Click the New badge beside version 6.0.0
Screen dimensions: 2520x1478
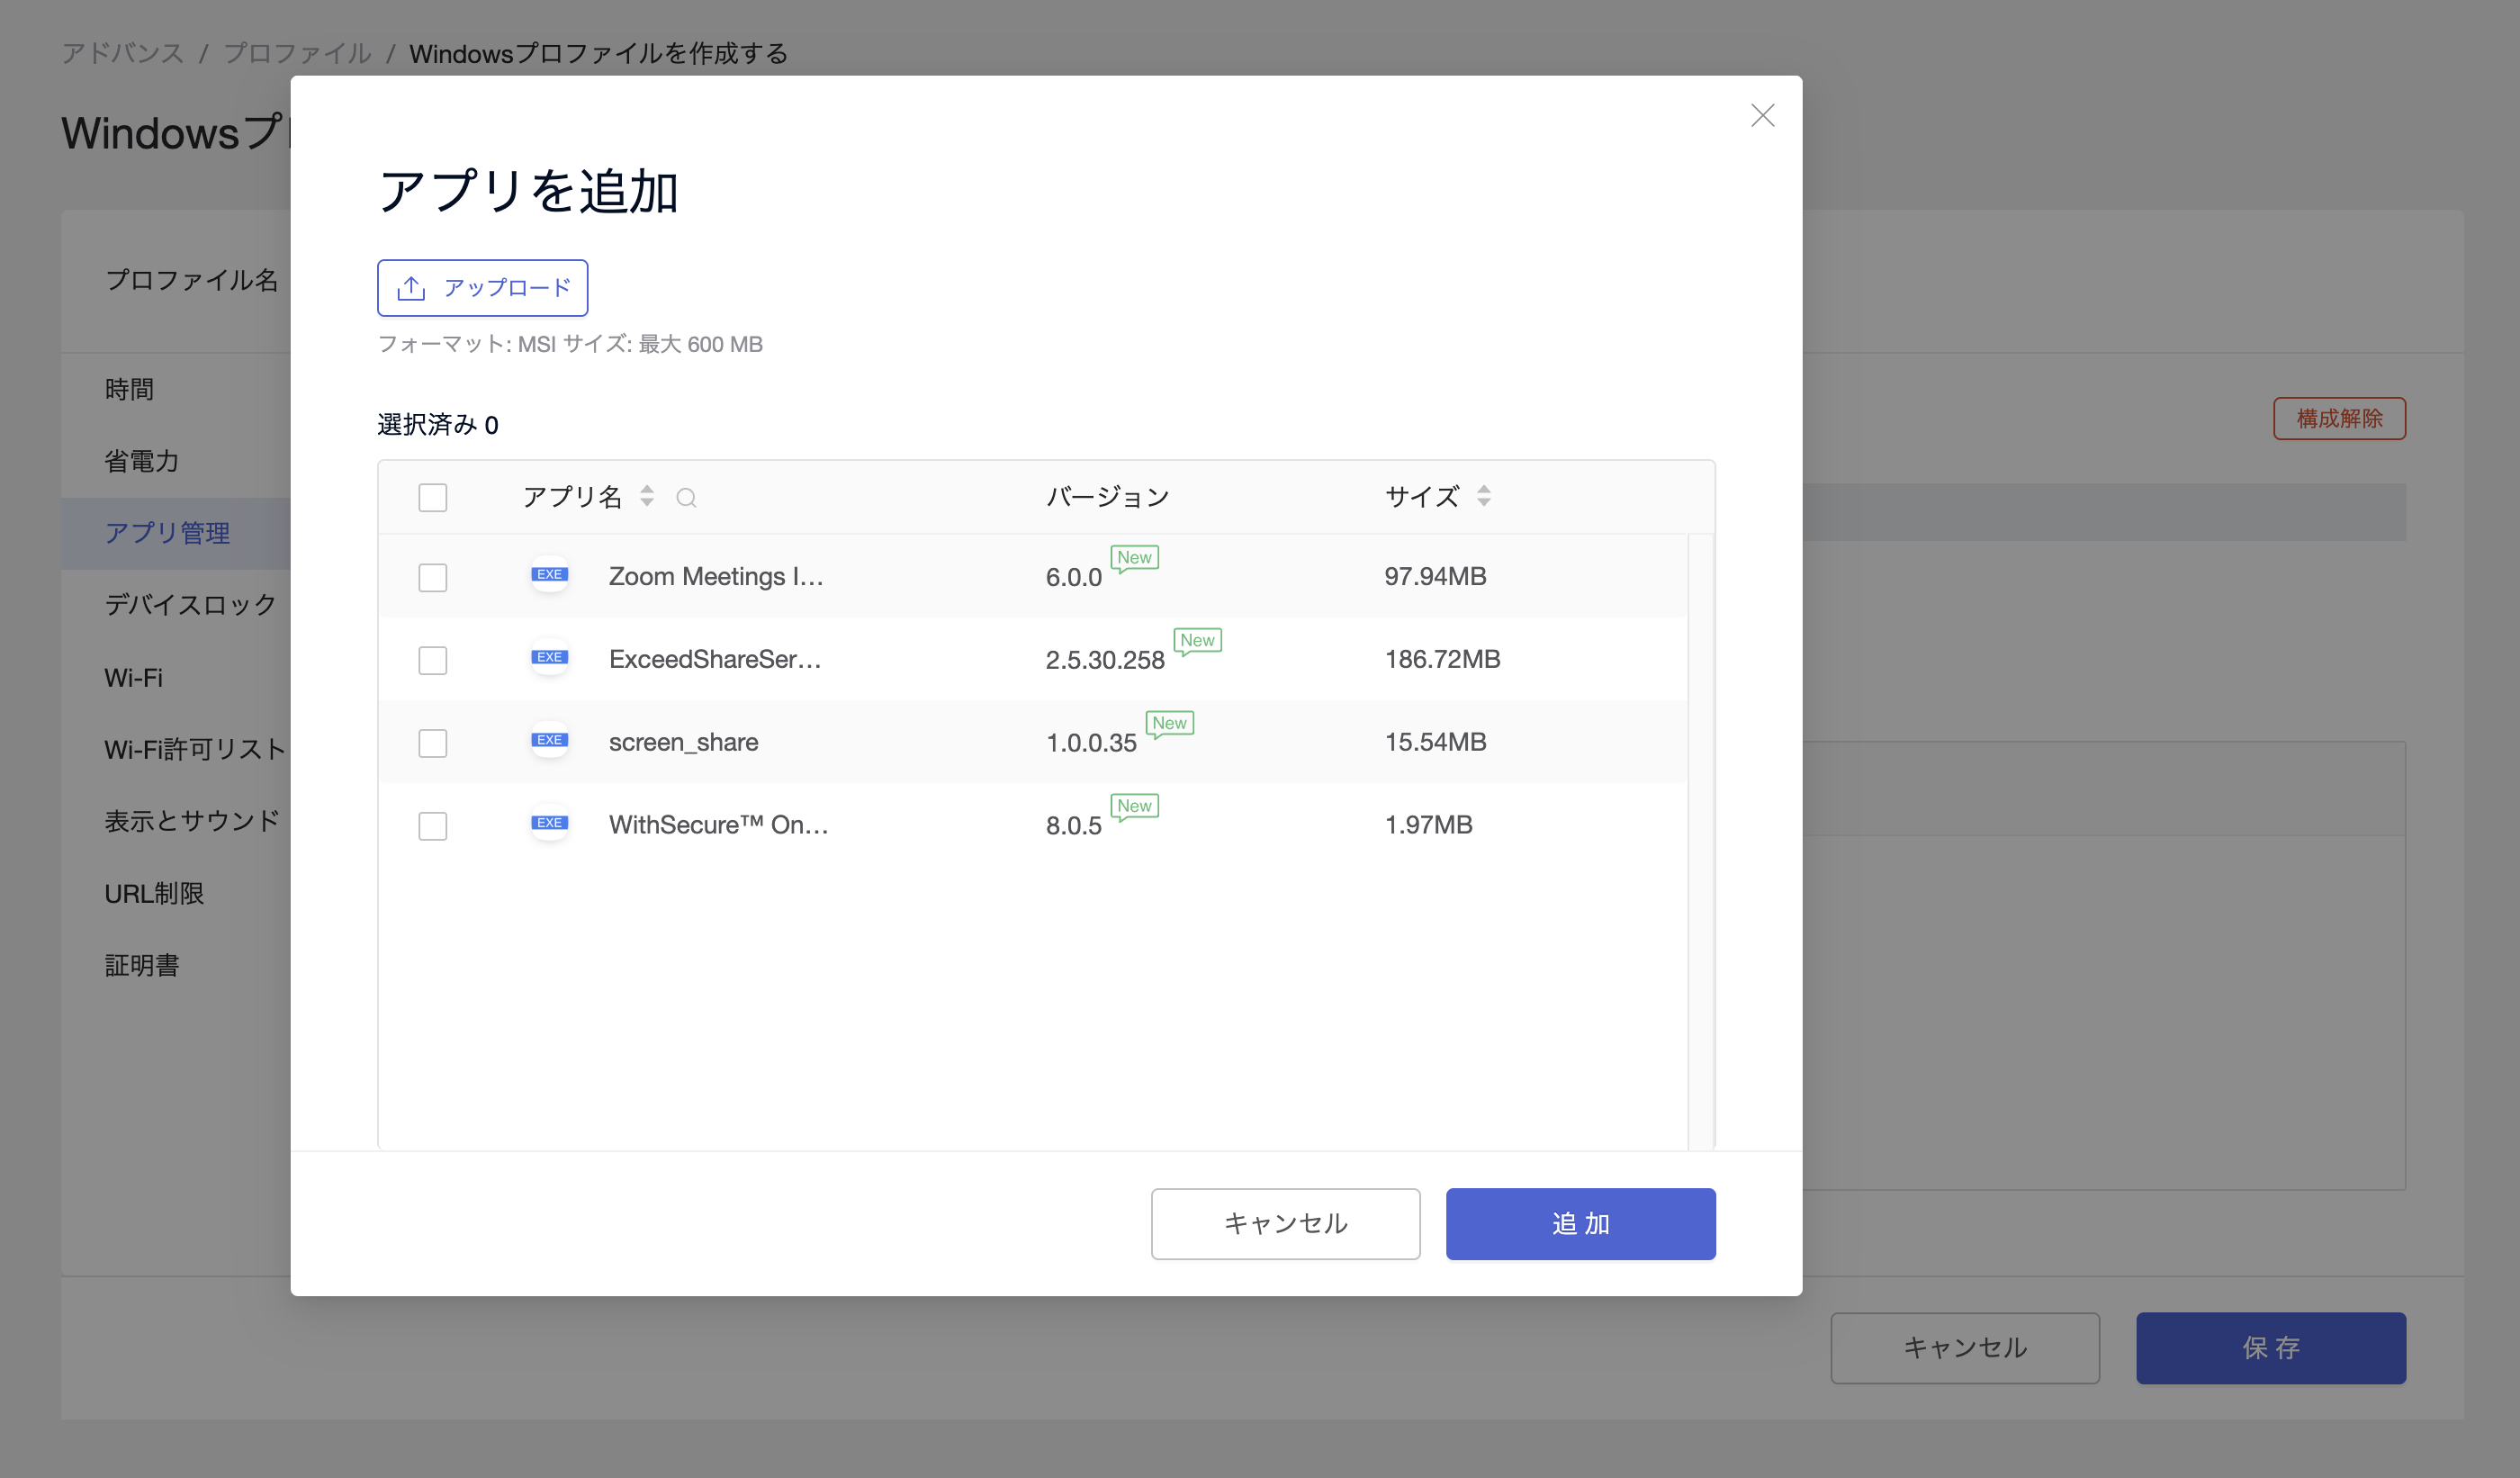[x=1134, y=558]
